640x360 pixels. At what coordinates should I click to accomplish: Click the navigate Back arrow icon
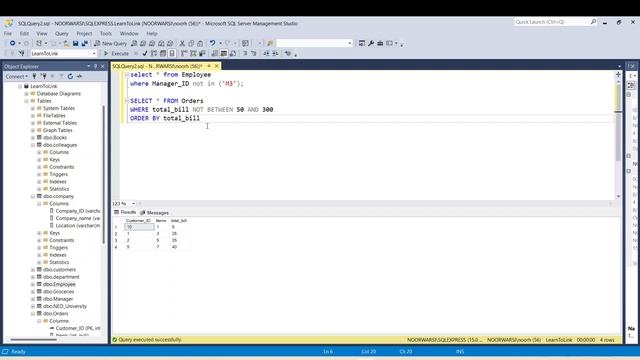pos(13,43)
